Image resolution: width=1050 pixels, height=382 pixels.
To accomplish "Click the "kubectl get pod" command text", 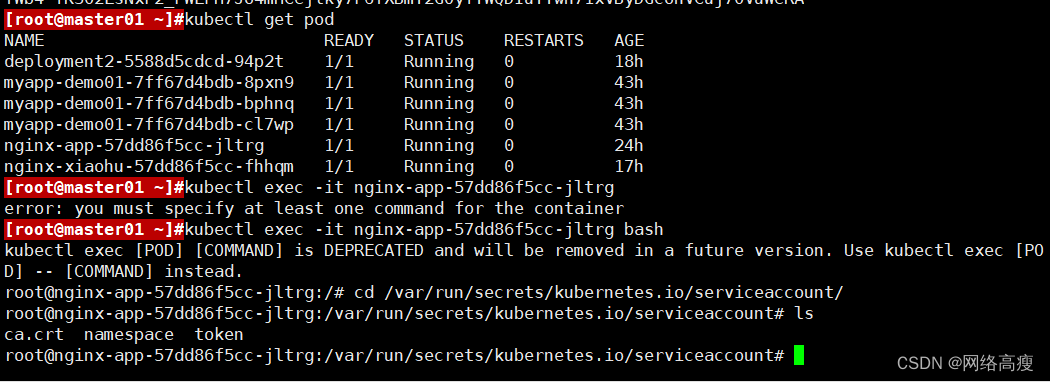I will [x=259, y=19].
